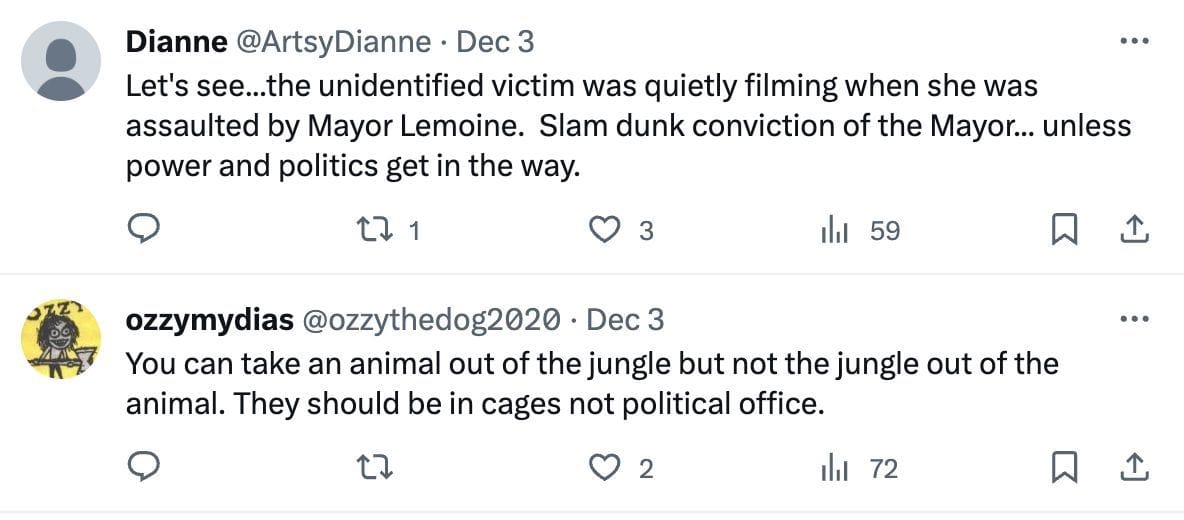Click Dianne's gray default avatar
Screen dimensions: 1184x520
point(61,61)
